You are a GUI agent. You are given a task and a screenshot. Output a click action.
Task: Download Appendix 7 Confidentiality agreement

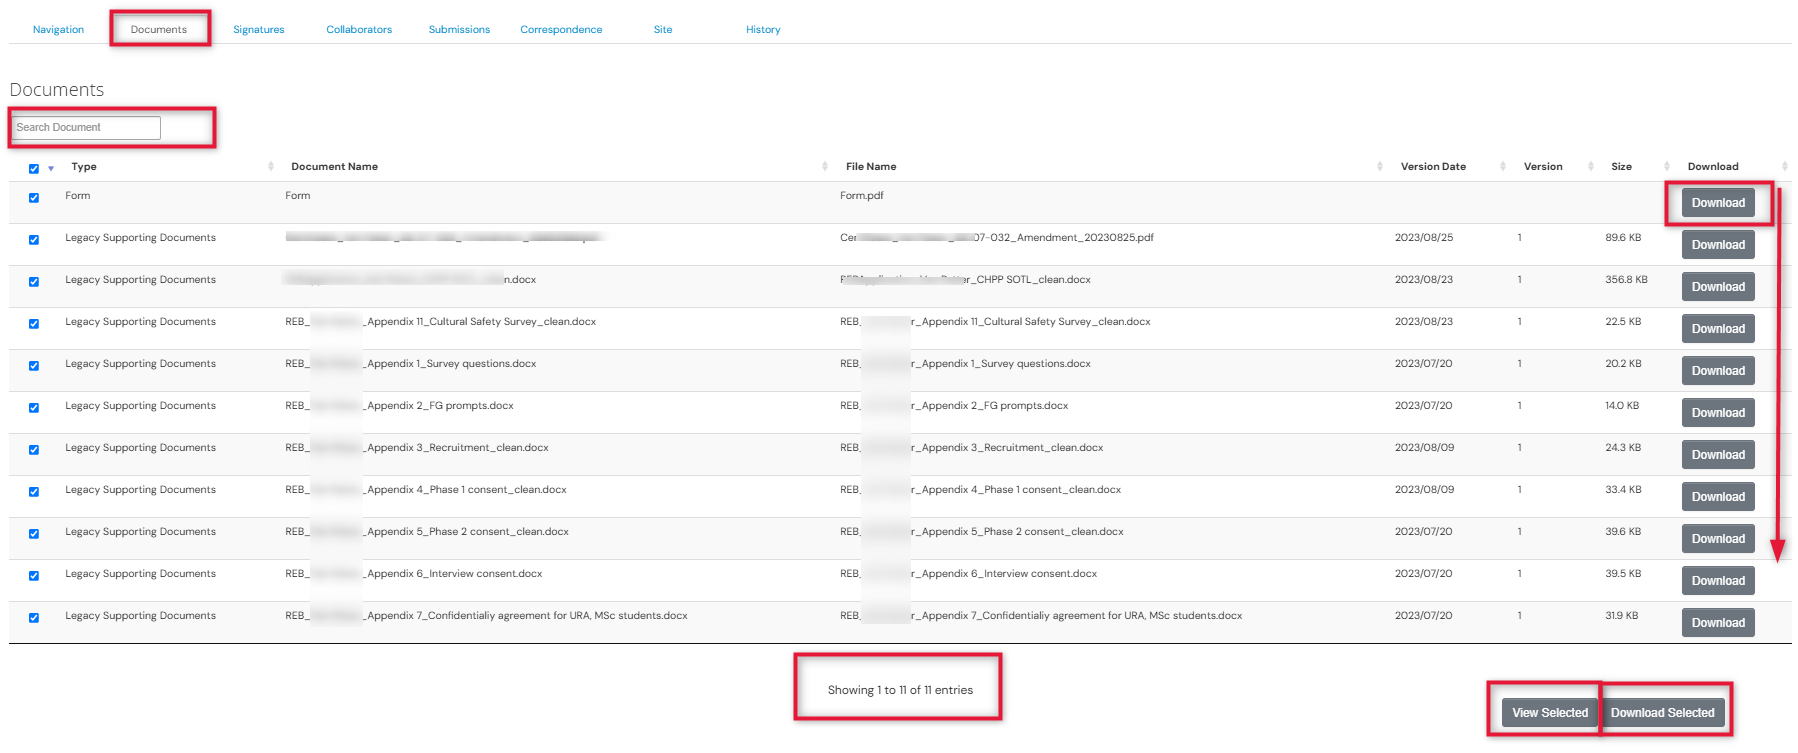(1718, 623)
